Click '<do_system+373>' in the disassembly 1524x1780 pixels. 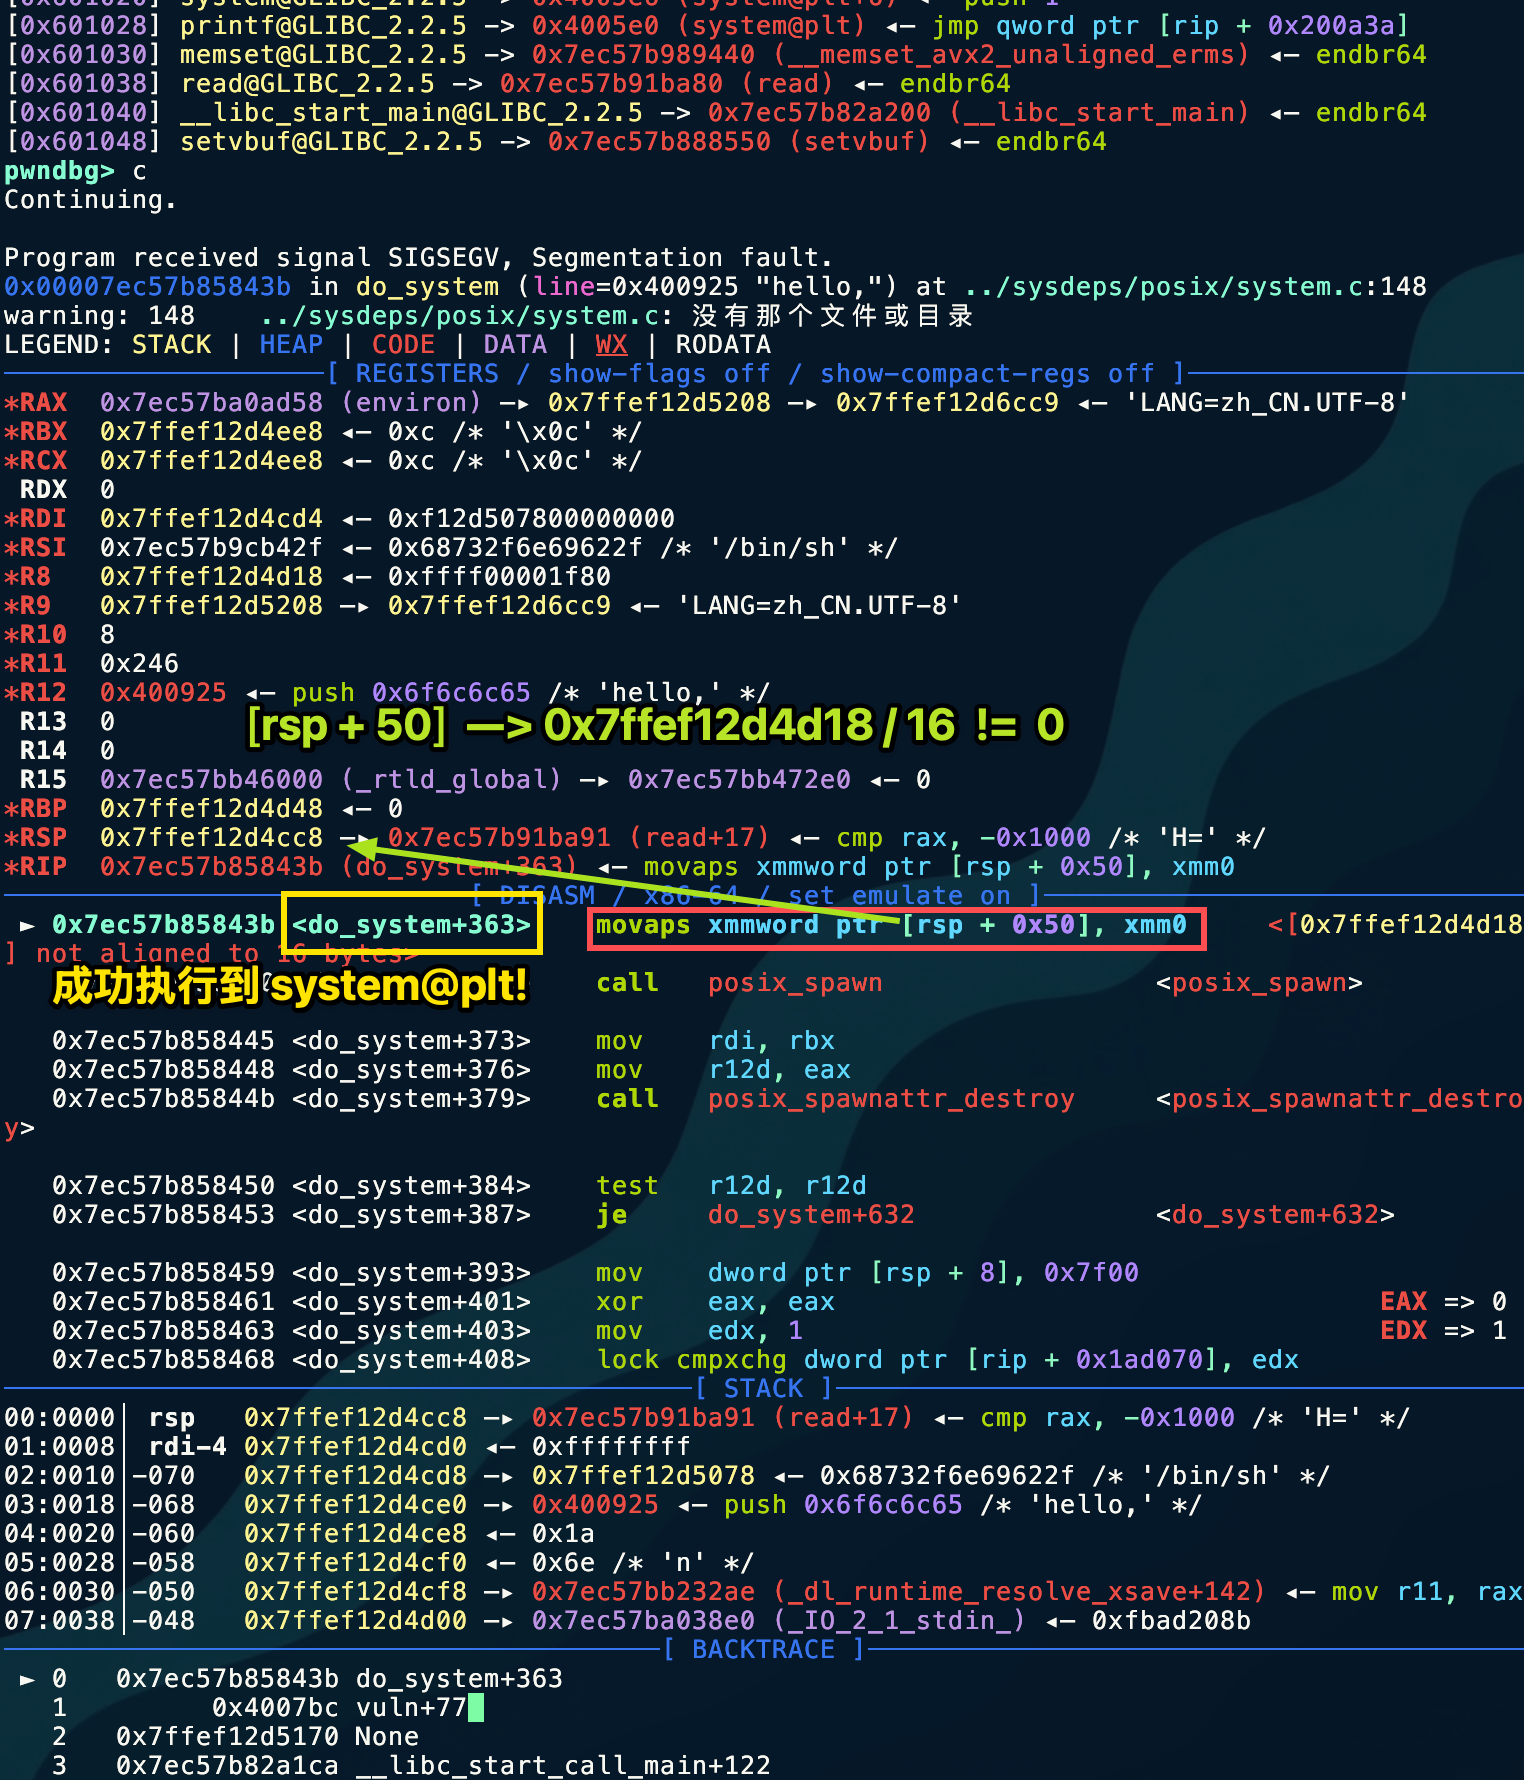click(x=411, y=1041)
